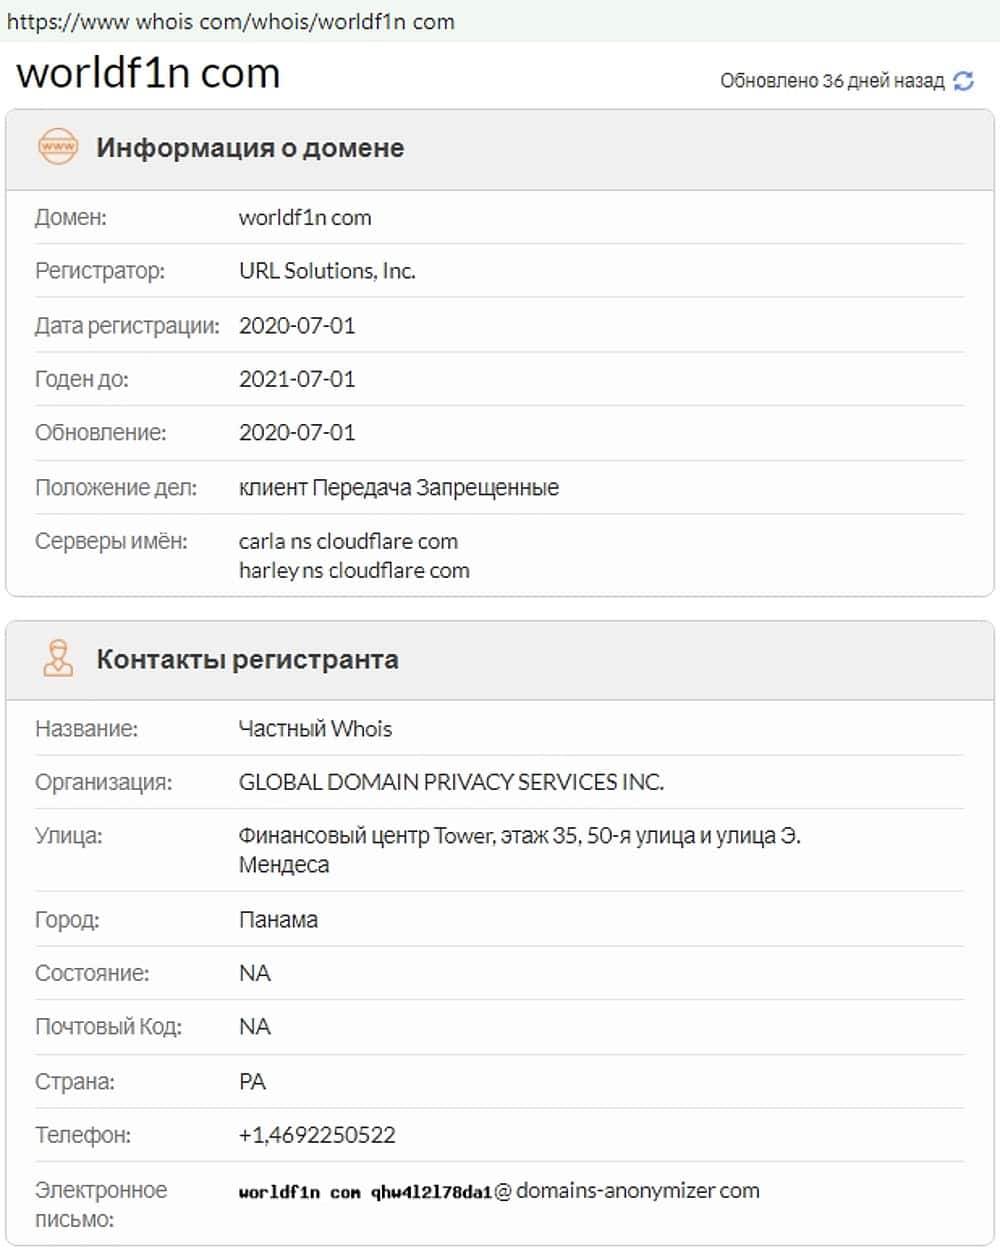Click the Частный Whois name value
Screen dimensions: 1000x1248
[x=315, y=728]
